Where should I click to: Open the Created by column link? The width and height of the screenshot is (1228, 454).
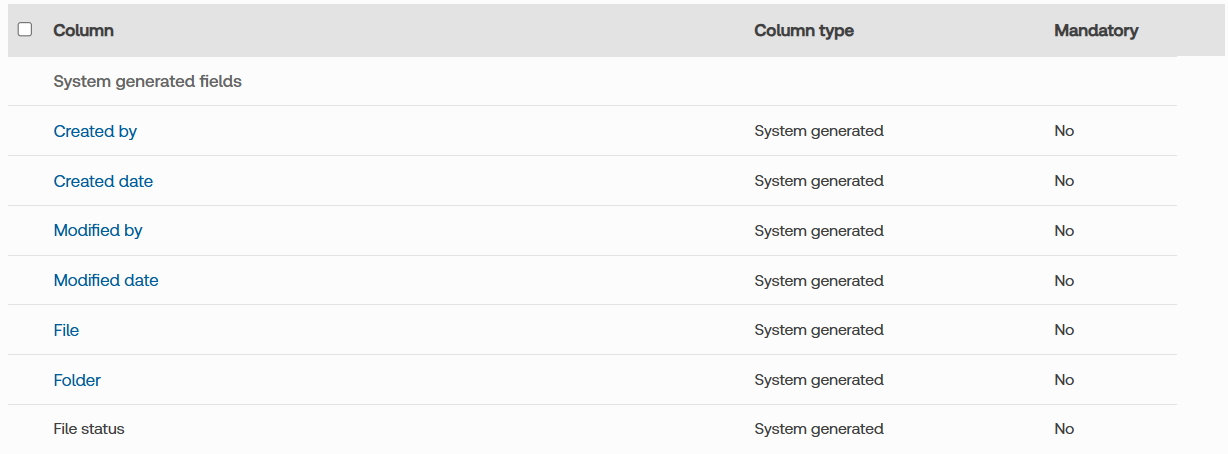pyautogui.click(x=95, y=131)
